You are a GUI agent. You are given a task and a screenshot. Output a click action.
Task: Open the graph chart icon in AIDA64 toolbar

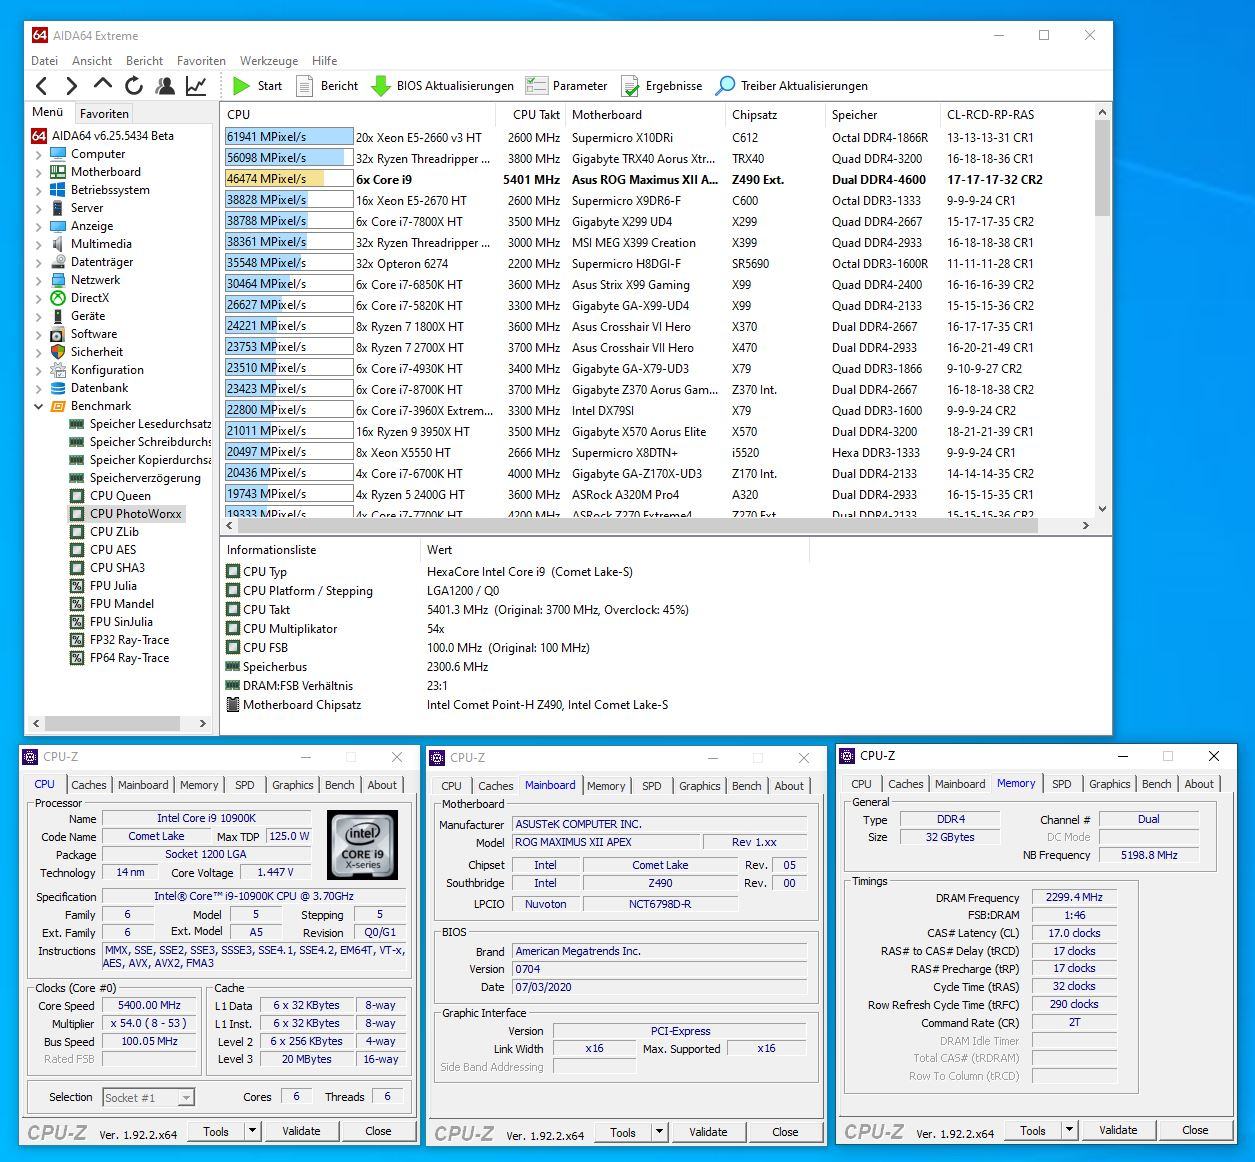[x=196, y=86]
